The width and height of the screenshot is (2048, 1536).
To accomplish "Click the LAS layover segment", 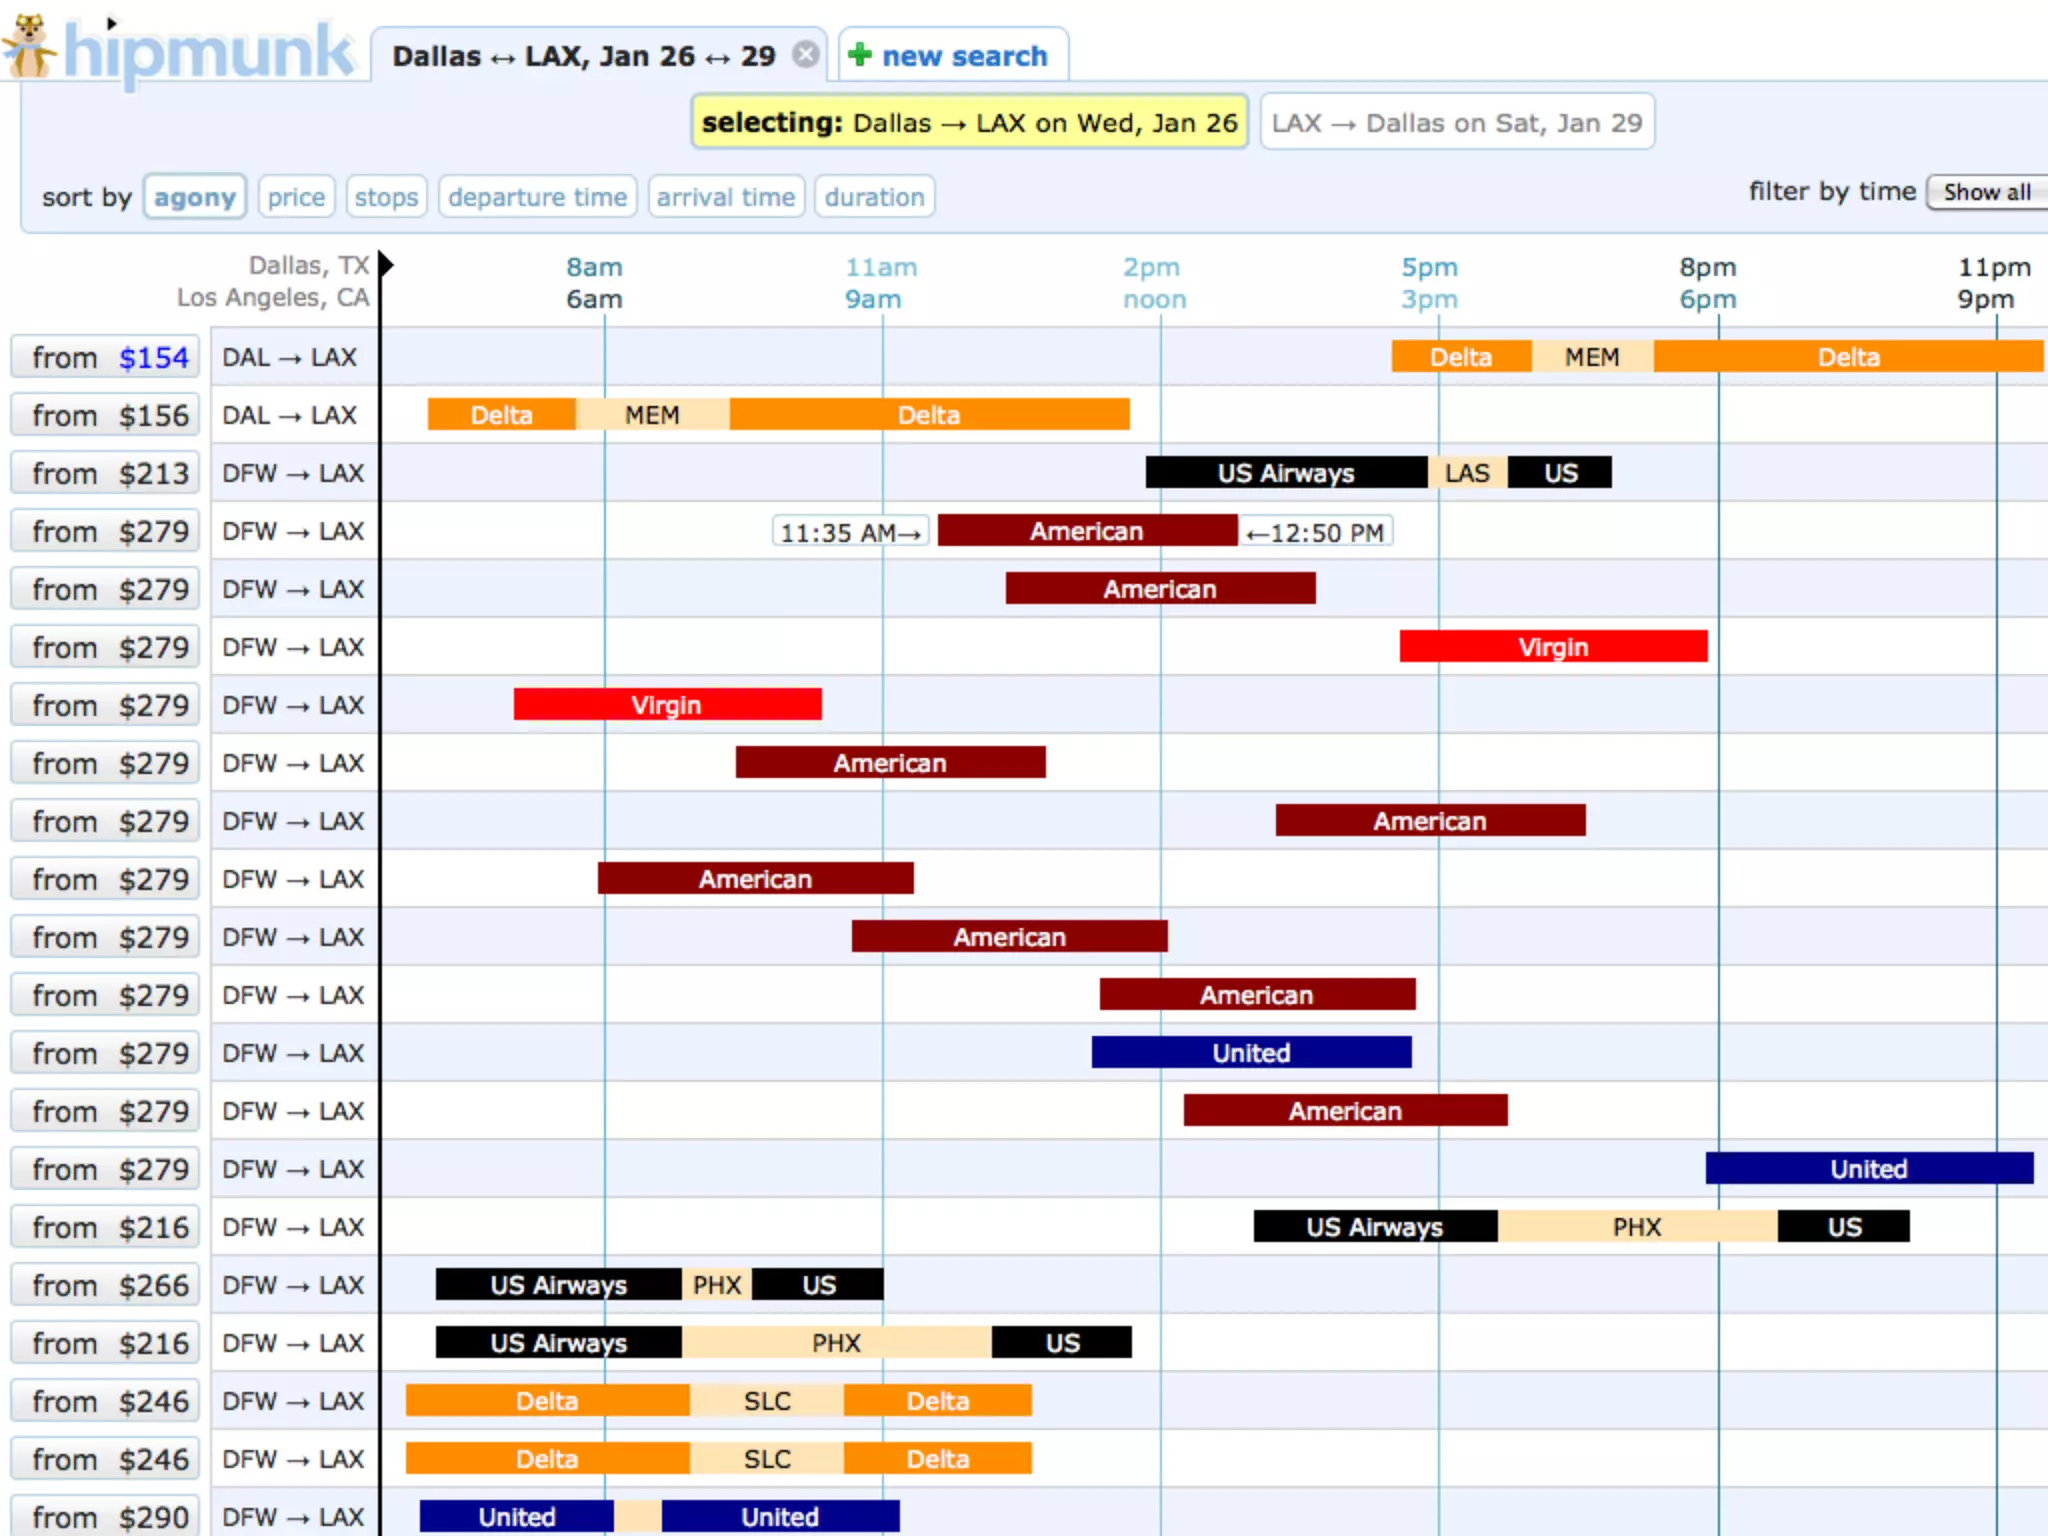I will pos(1467,473).
